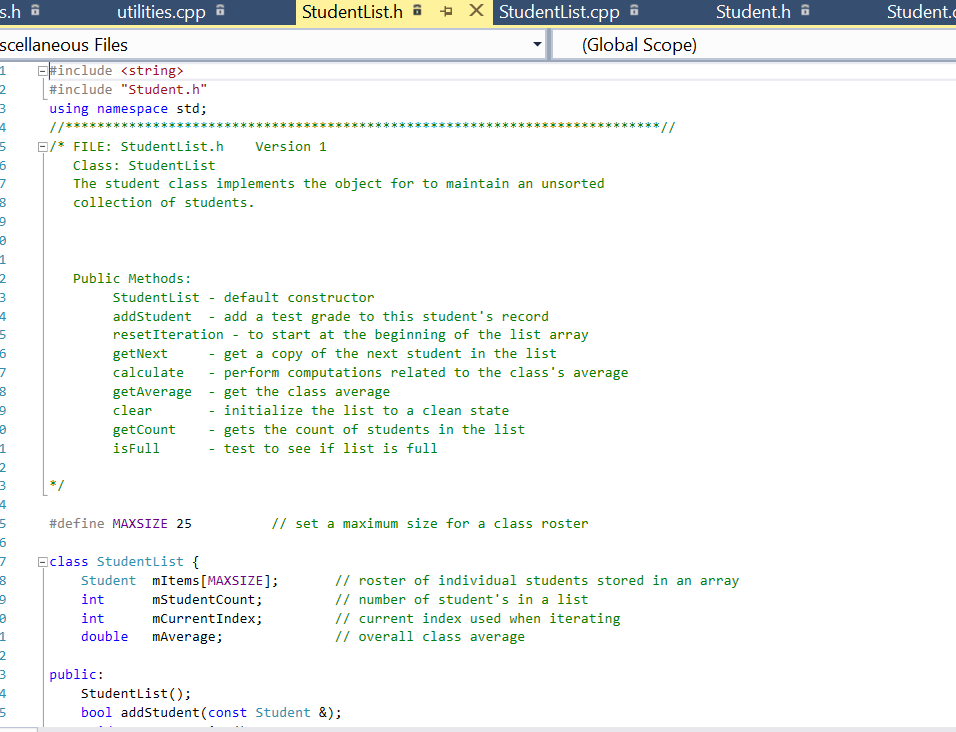Click <string> in the first include
This screenshot has height=732, width=956.
click(x=152, y=71)
